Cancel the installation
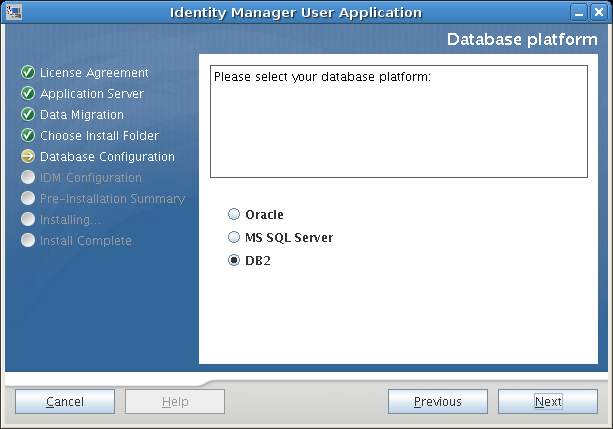The width and height of the screenshot is (613, 429). [x=65, y=402]
